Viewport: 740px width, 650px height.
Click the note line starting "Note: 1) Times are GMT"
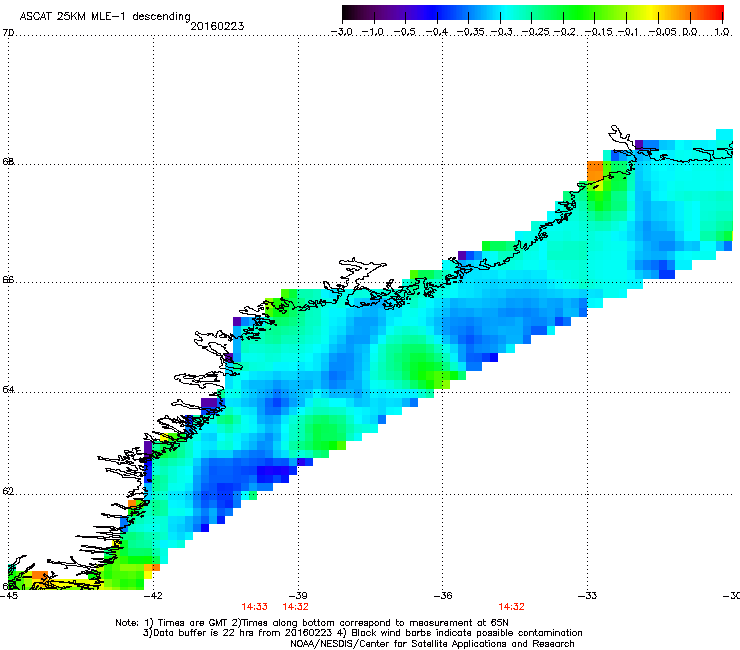312,623
